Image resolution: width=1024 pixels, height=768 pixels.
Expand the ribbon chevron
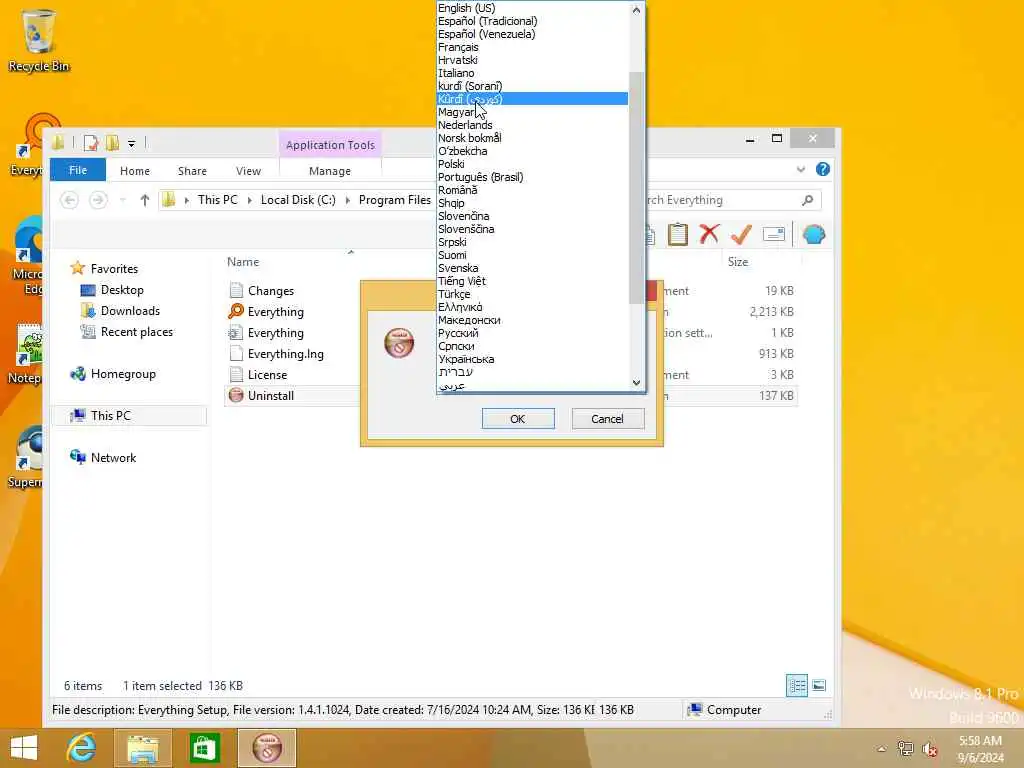[801, 170]
